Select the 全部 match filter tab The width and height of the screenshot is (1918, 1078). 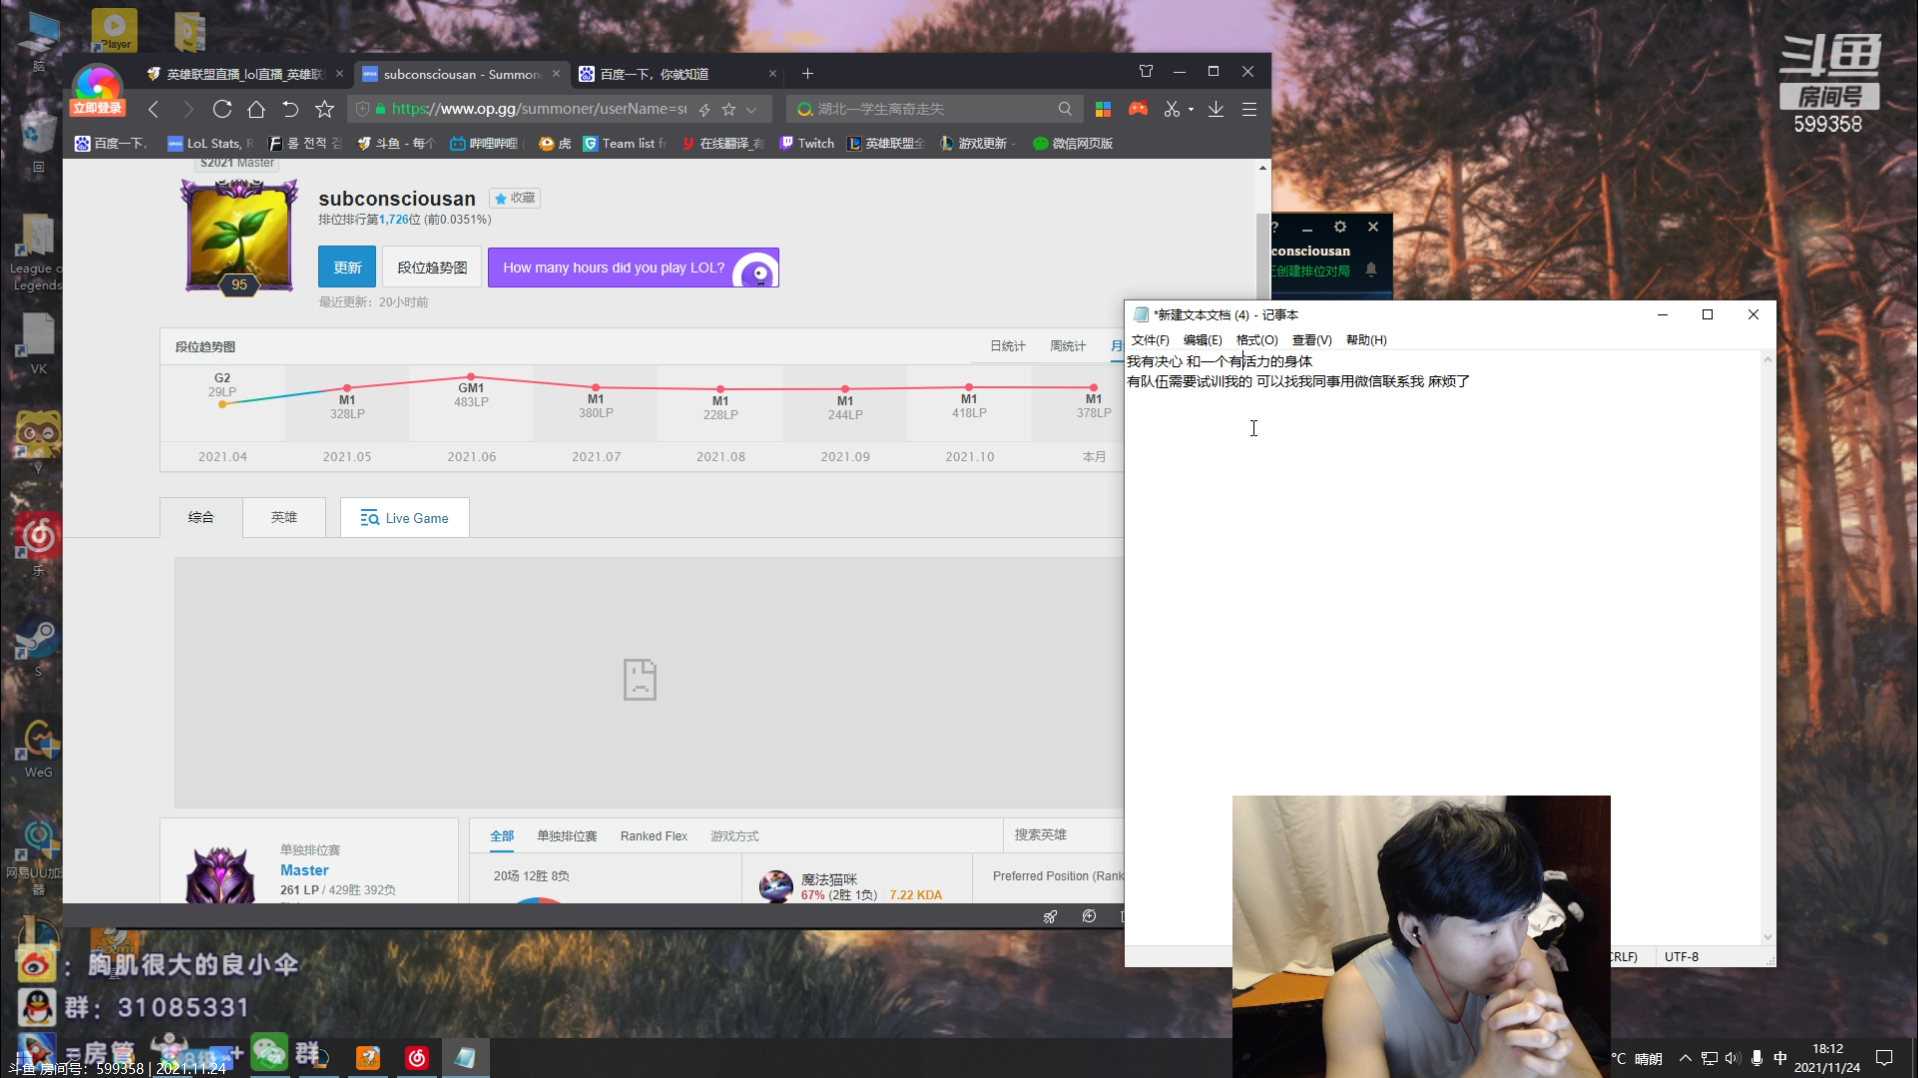[502, 836]
